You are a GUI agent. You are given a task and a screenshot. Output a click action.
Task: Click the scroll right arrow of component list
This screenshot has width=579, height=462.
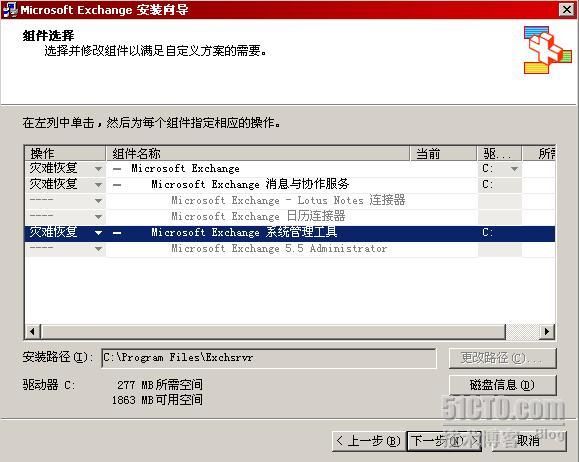[x=547, y=331]
